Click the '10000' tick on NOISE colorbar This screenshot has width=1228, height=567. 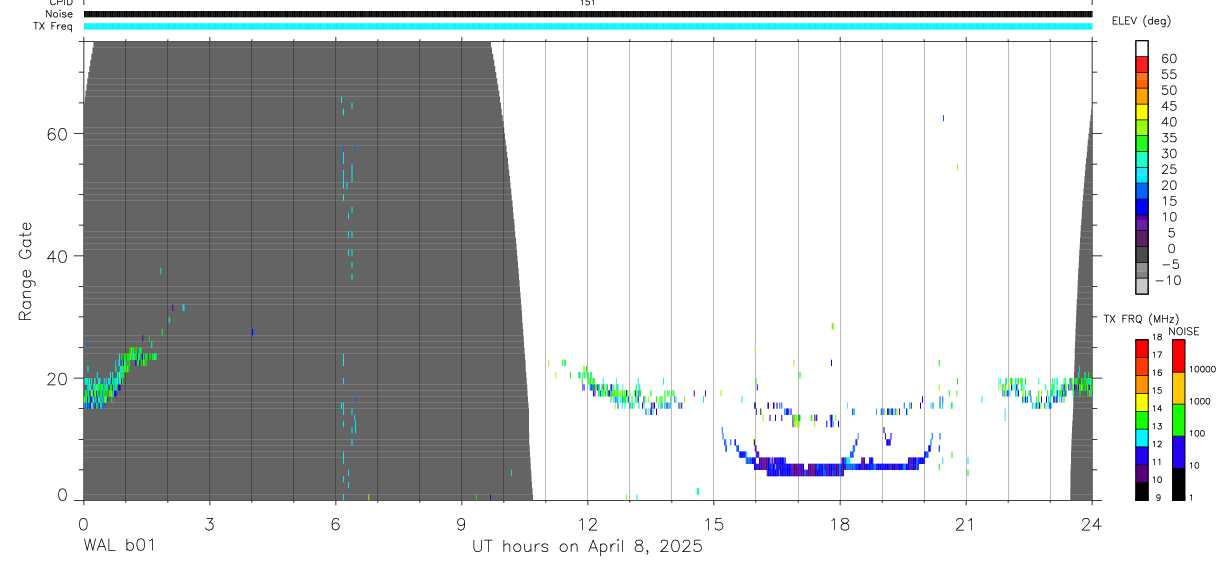(1203, 370)
